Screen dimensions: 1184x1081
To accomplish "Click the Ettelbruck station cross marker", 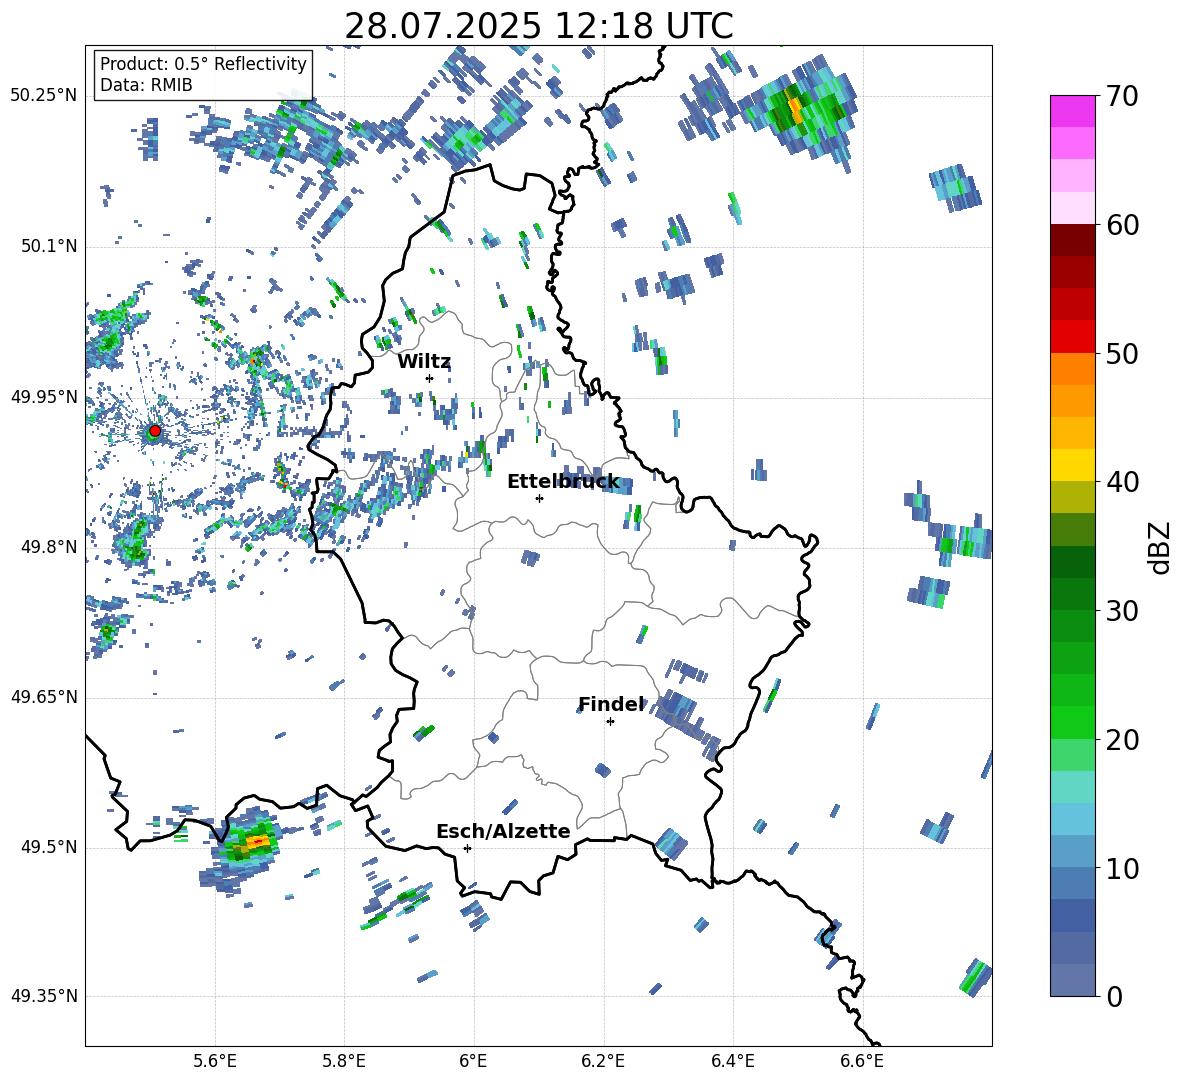I will click(x=539, y=498).
